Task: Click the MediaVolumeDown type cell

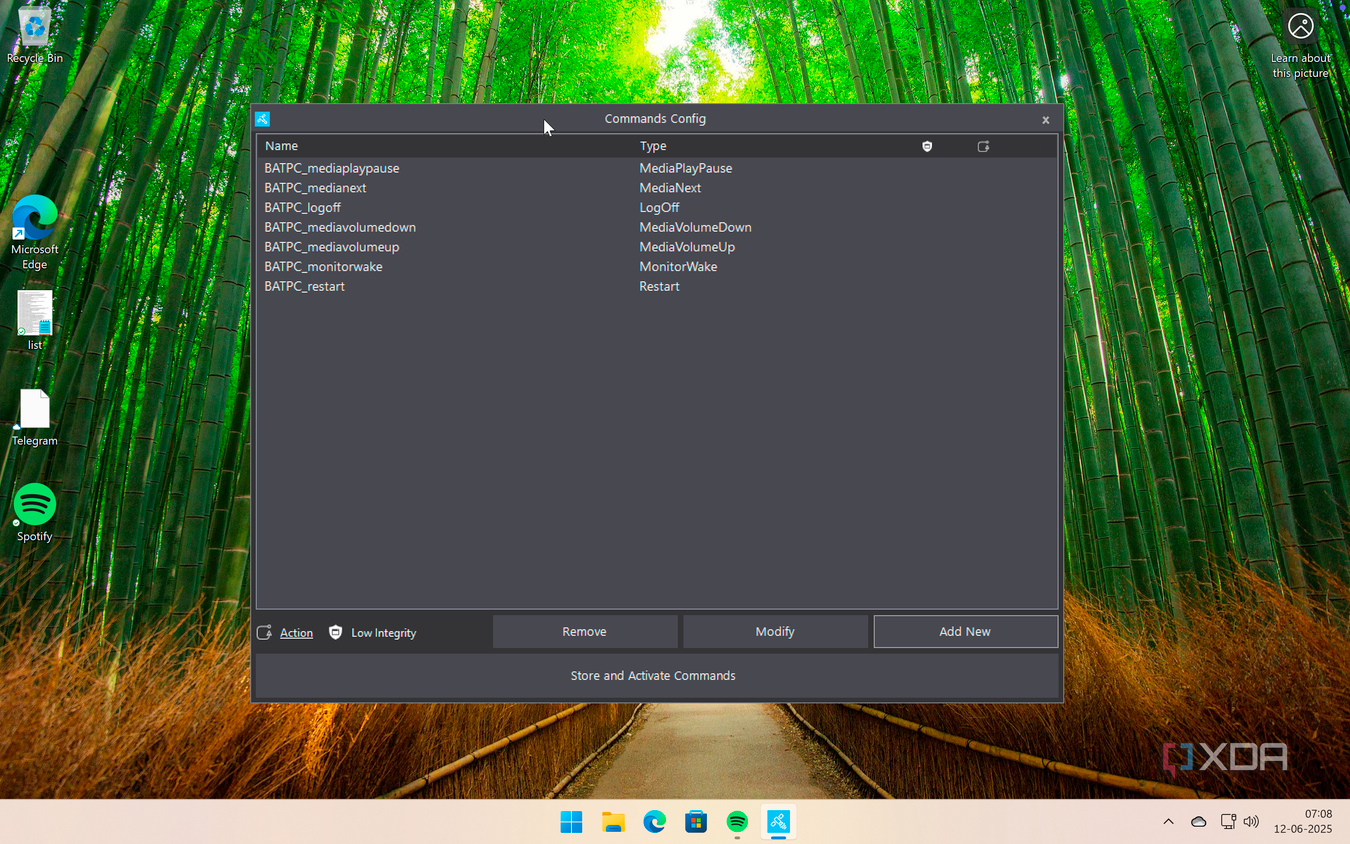Action: coord(695,227)
